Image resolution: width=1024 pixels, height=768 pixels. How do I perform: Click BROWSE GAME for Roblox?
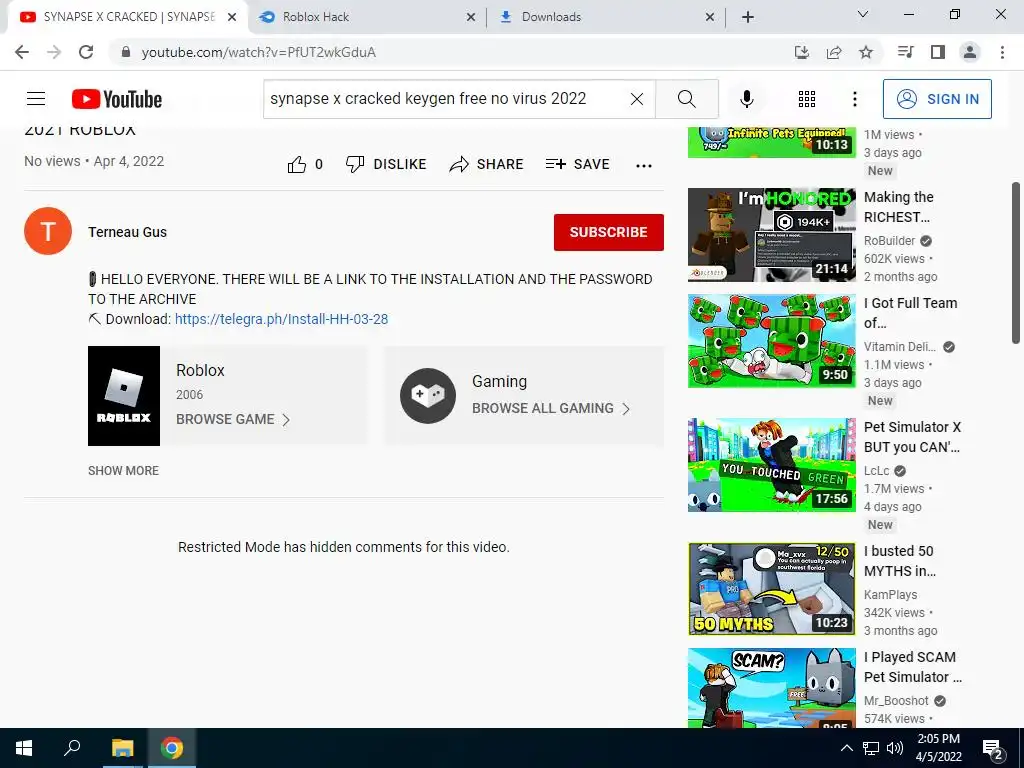(x=232, y=419)
